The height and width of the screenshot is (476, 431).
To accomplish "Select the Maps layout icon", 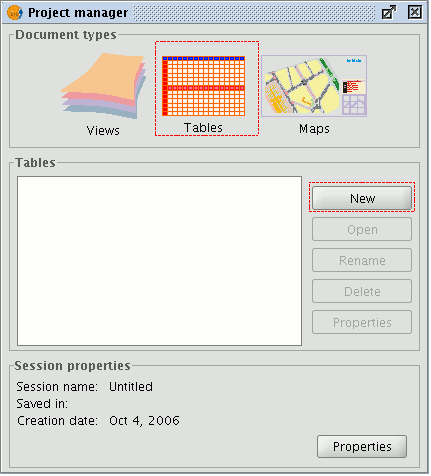I will pos(314,86).
